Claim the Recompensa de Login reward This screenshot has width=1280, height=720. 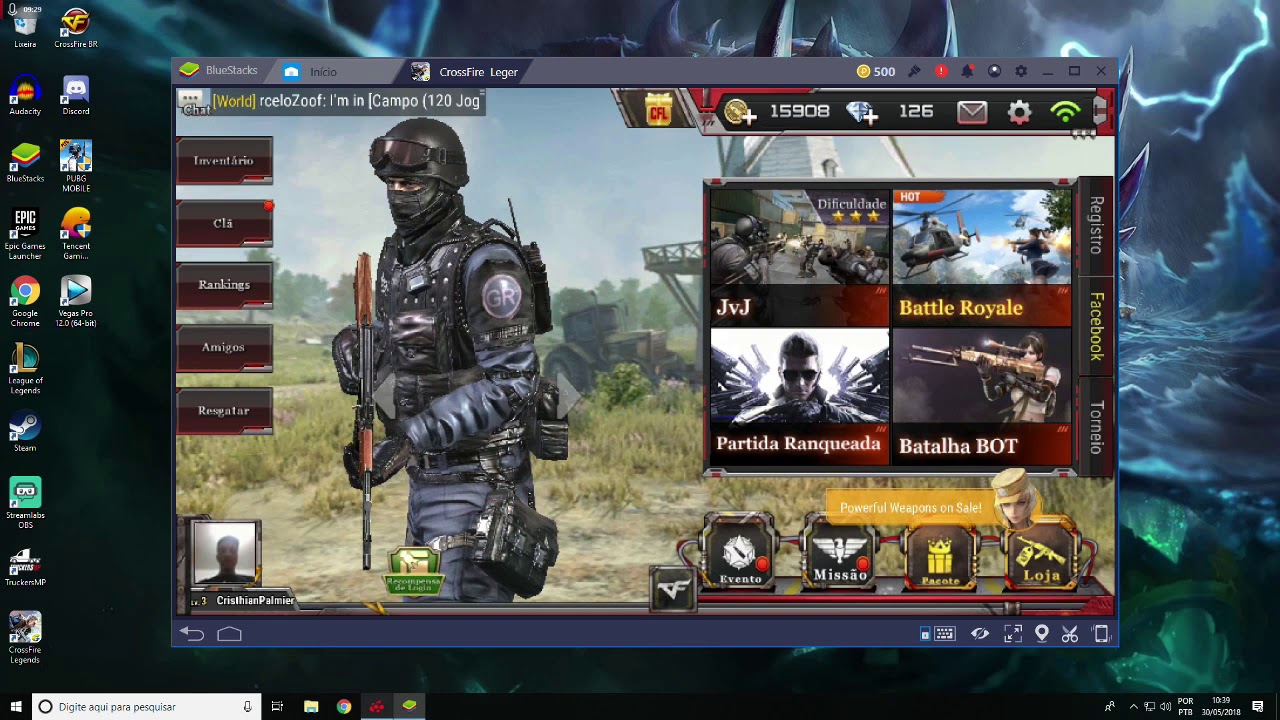[413, 571]
